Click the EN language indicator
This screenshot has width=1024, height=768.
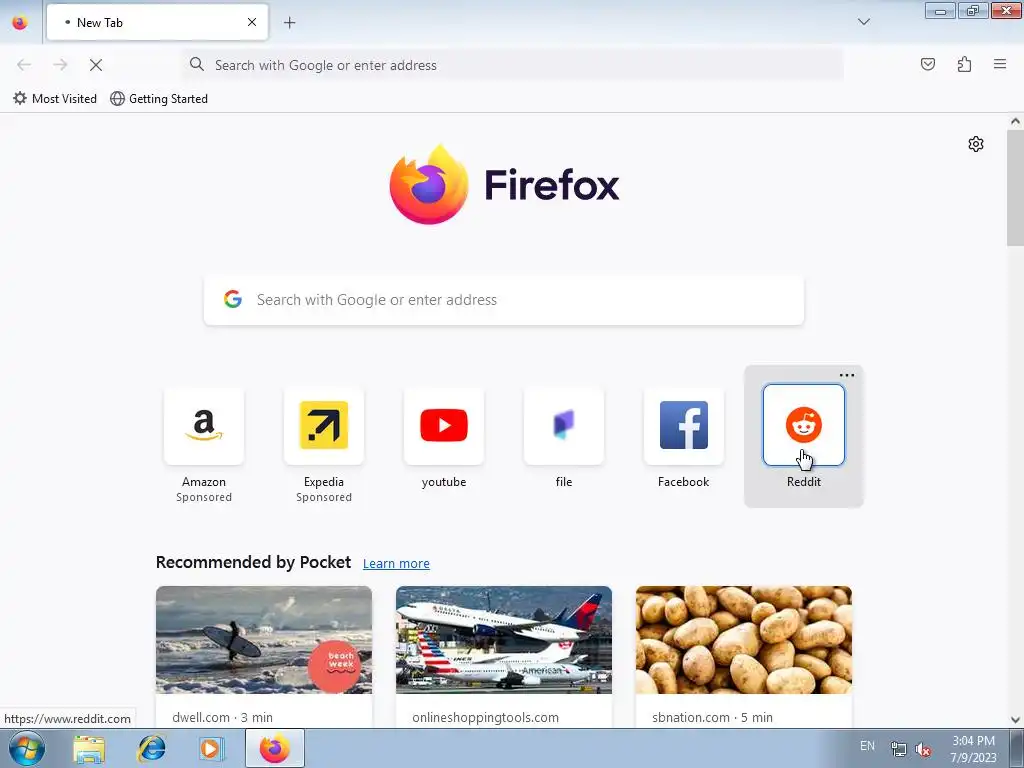coord(867,746)
